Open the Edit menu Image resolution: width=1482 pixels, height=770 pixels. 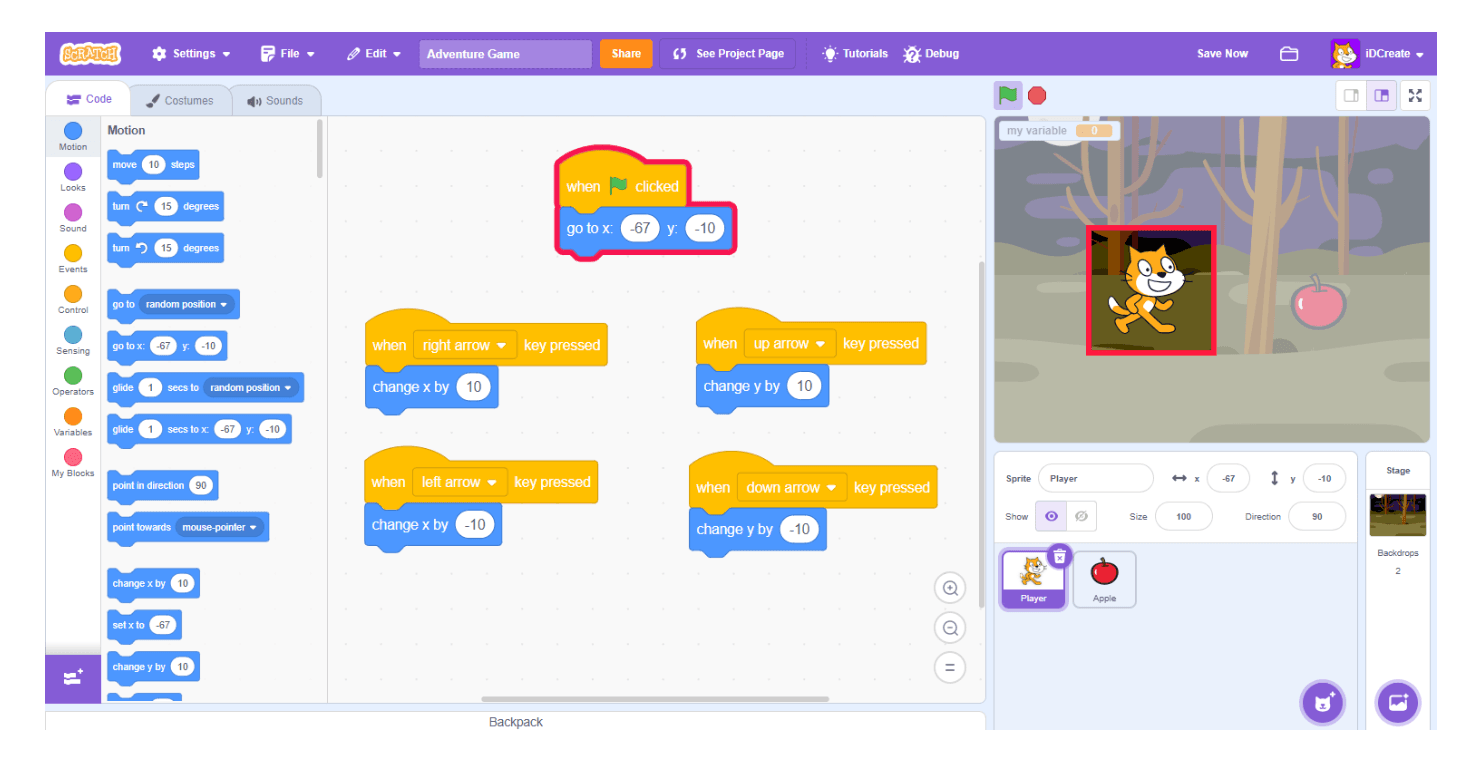374,54
